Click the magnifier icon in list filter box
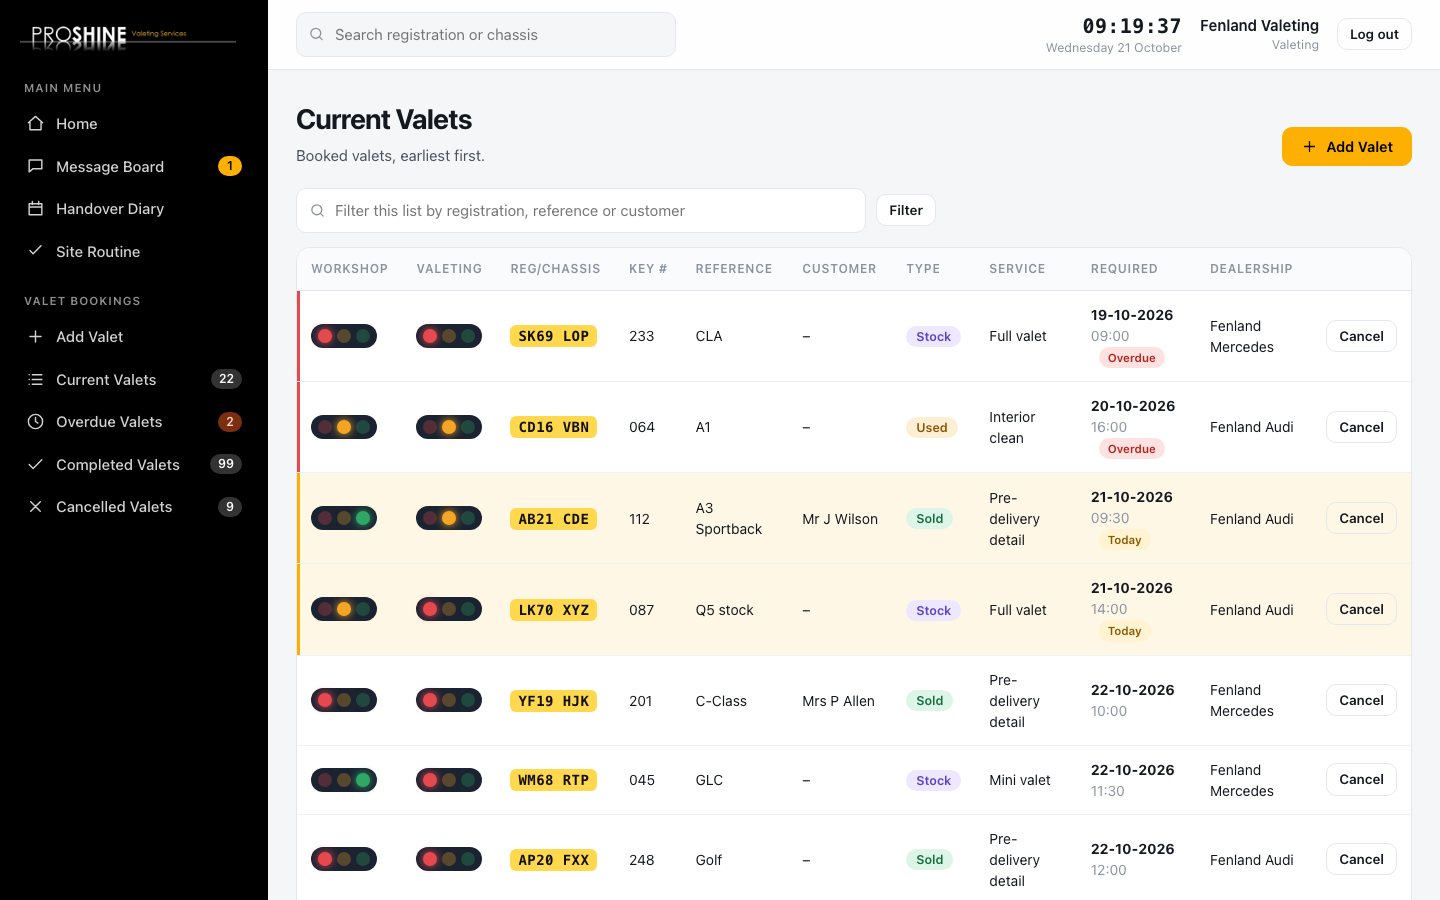The height and width of the screenshot is (900, 1440). [x=317, y=210]
